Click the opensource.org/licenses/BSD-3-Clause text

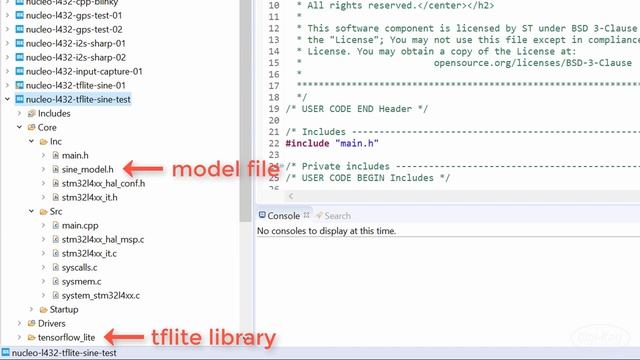[x=533, y=63]
